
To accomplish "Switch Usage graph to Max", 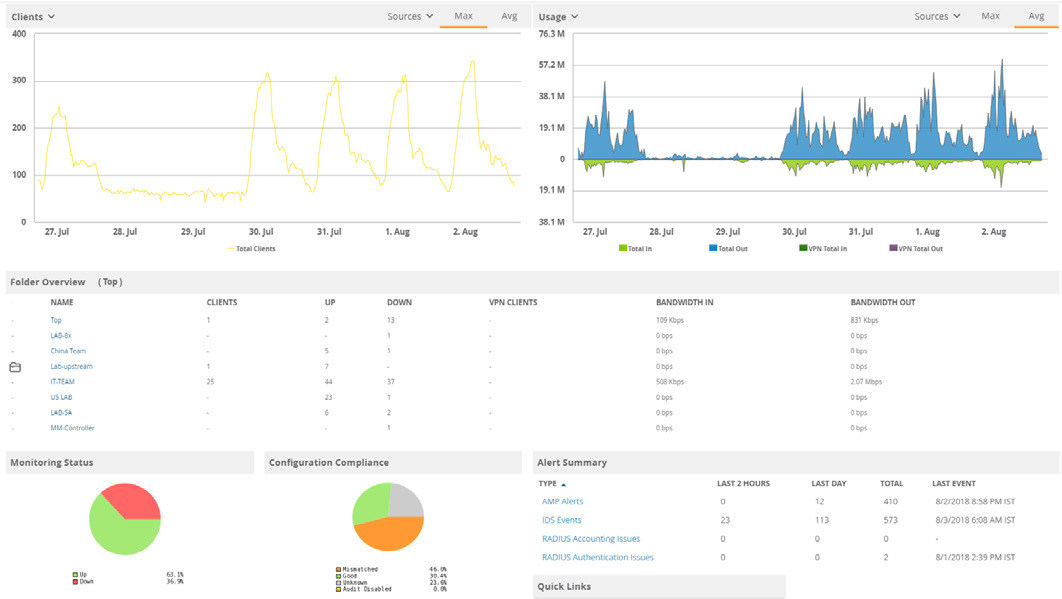I will click(x=990, y=16).
